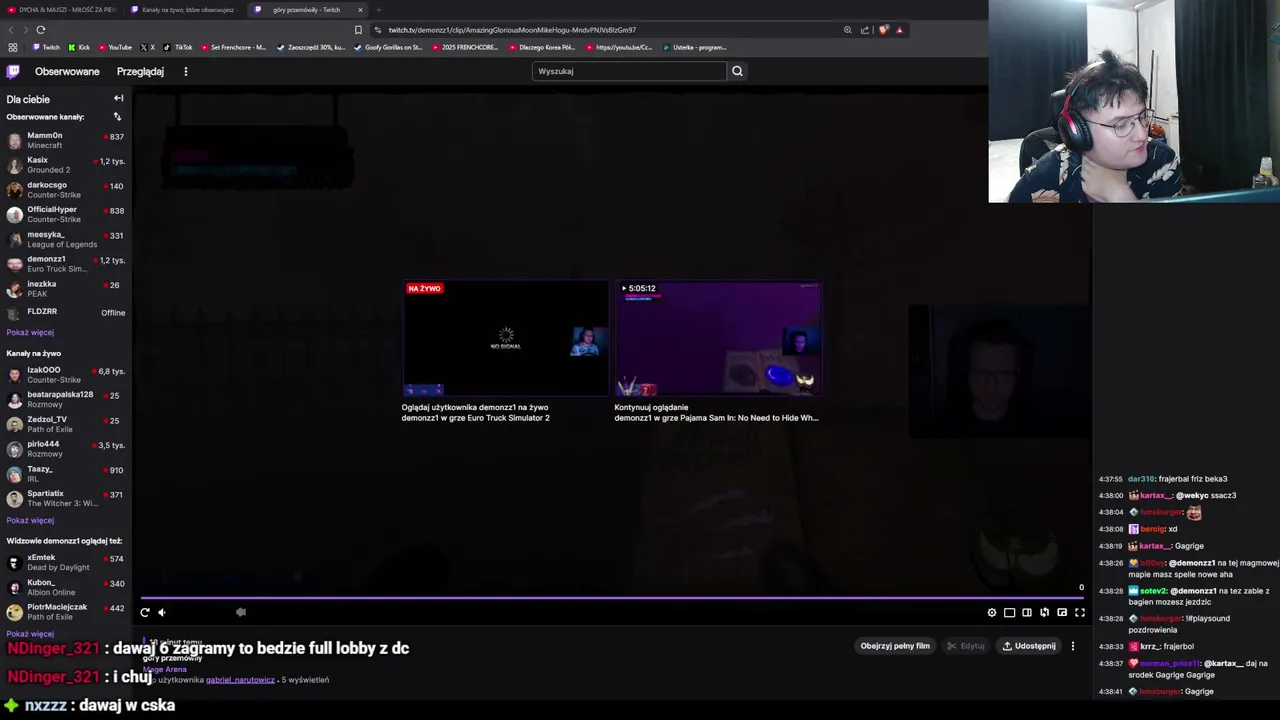Collapse the Dla ciebie sidebar

click(x=118, y=98)
